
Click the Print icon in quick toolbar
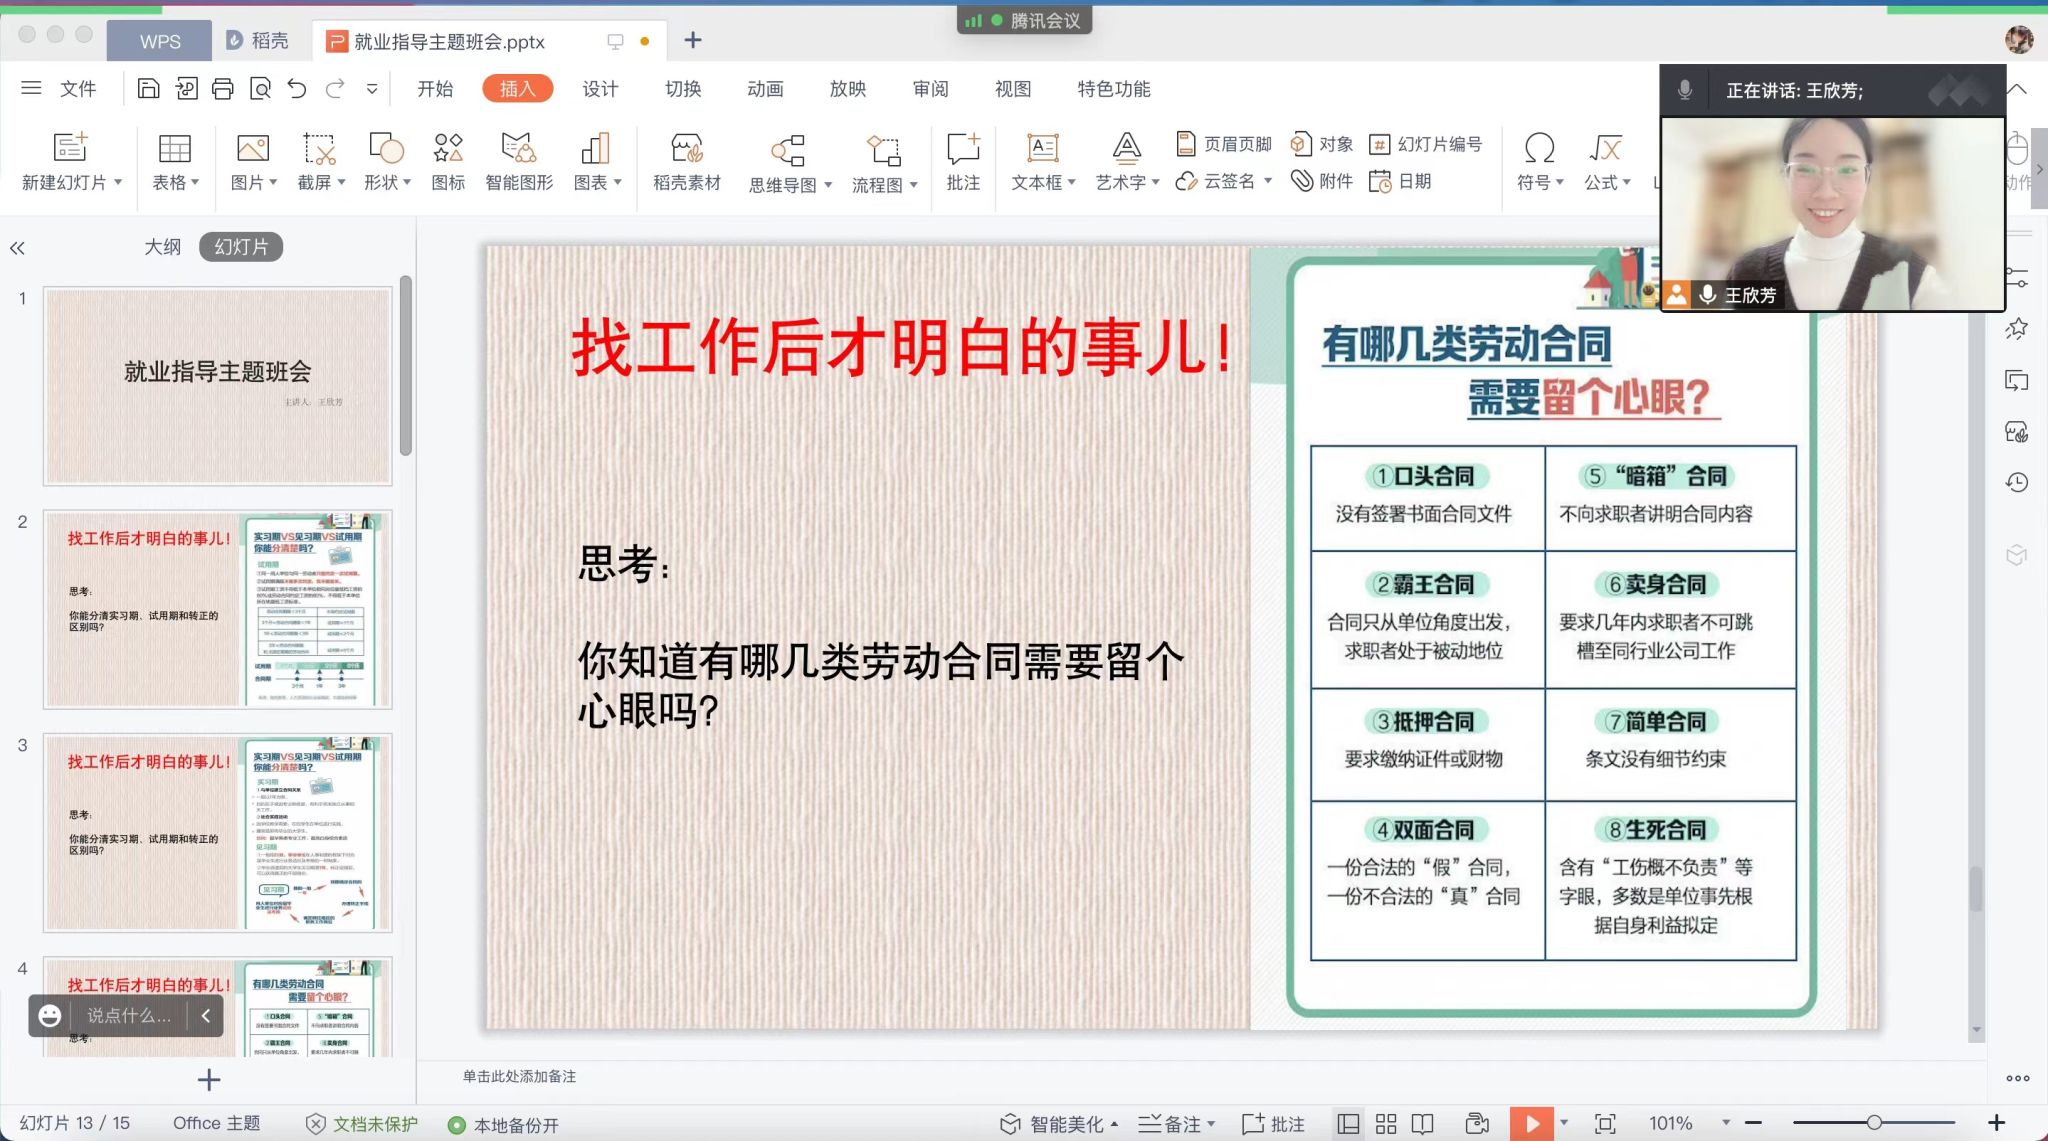pos(222,89)
